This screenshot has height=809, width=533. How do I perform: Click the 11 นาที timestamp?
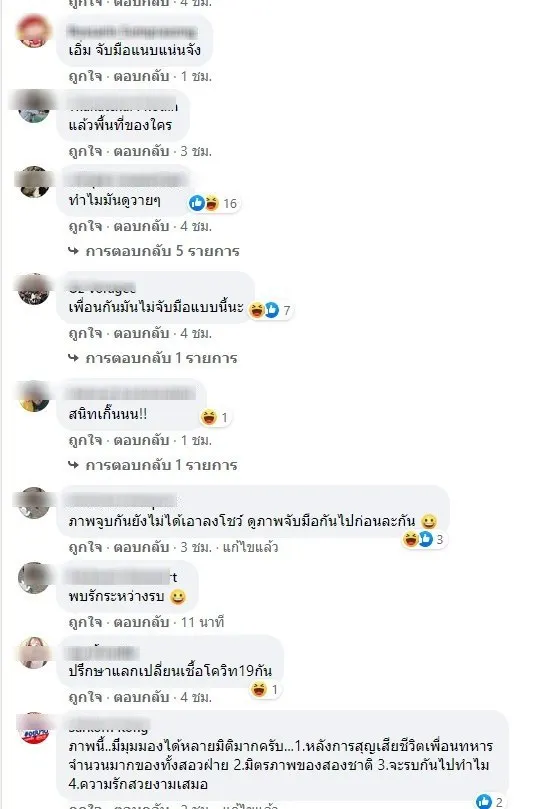(202, 622)
